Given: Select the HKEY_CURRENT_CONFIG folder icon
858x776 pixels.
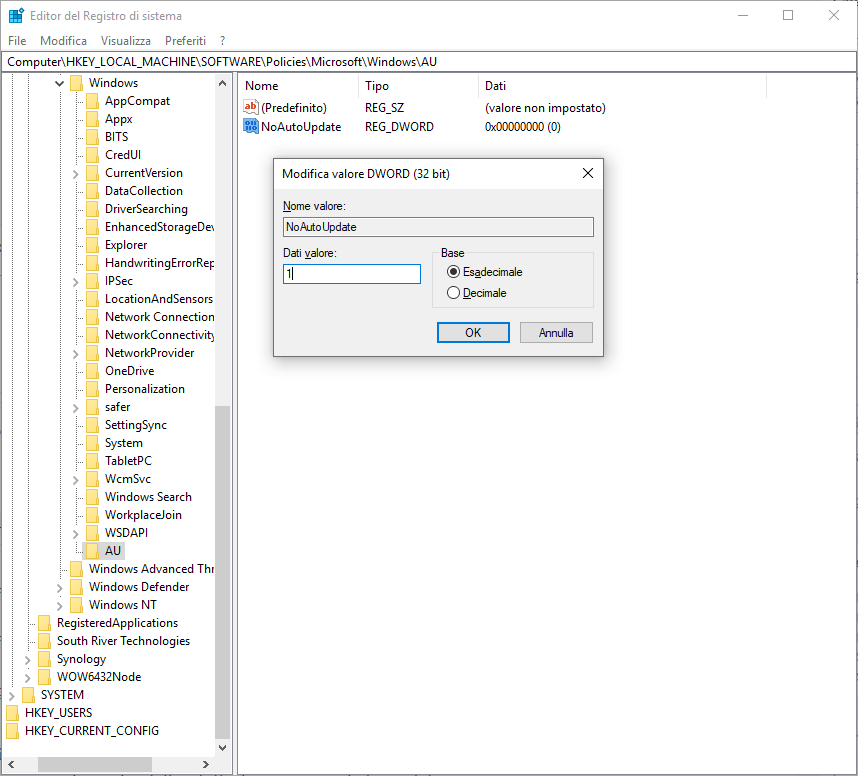Looking at the screenshot, I should point(13,731).
